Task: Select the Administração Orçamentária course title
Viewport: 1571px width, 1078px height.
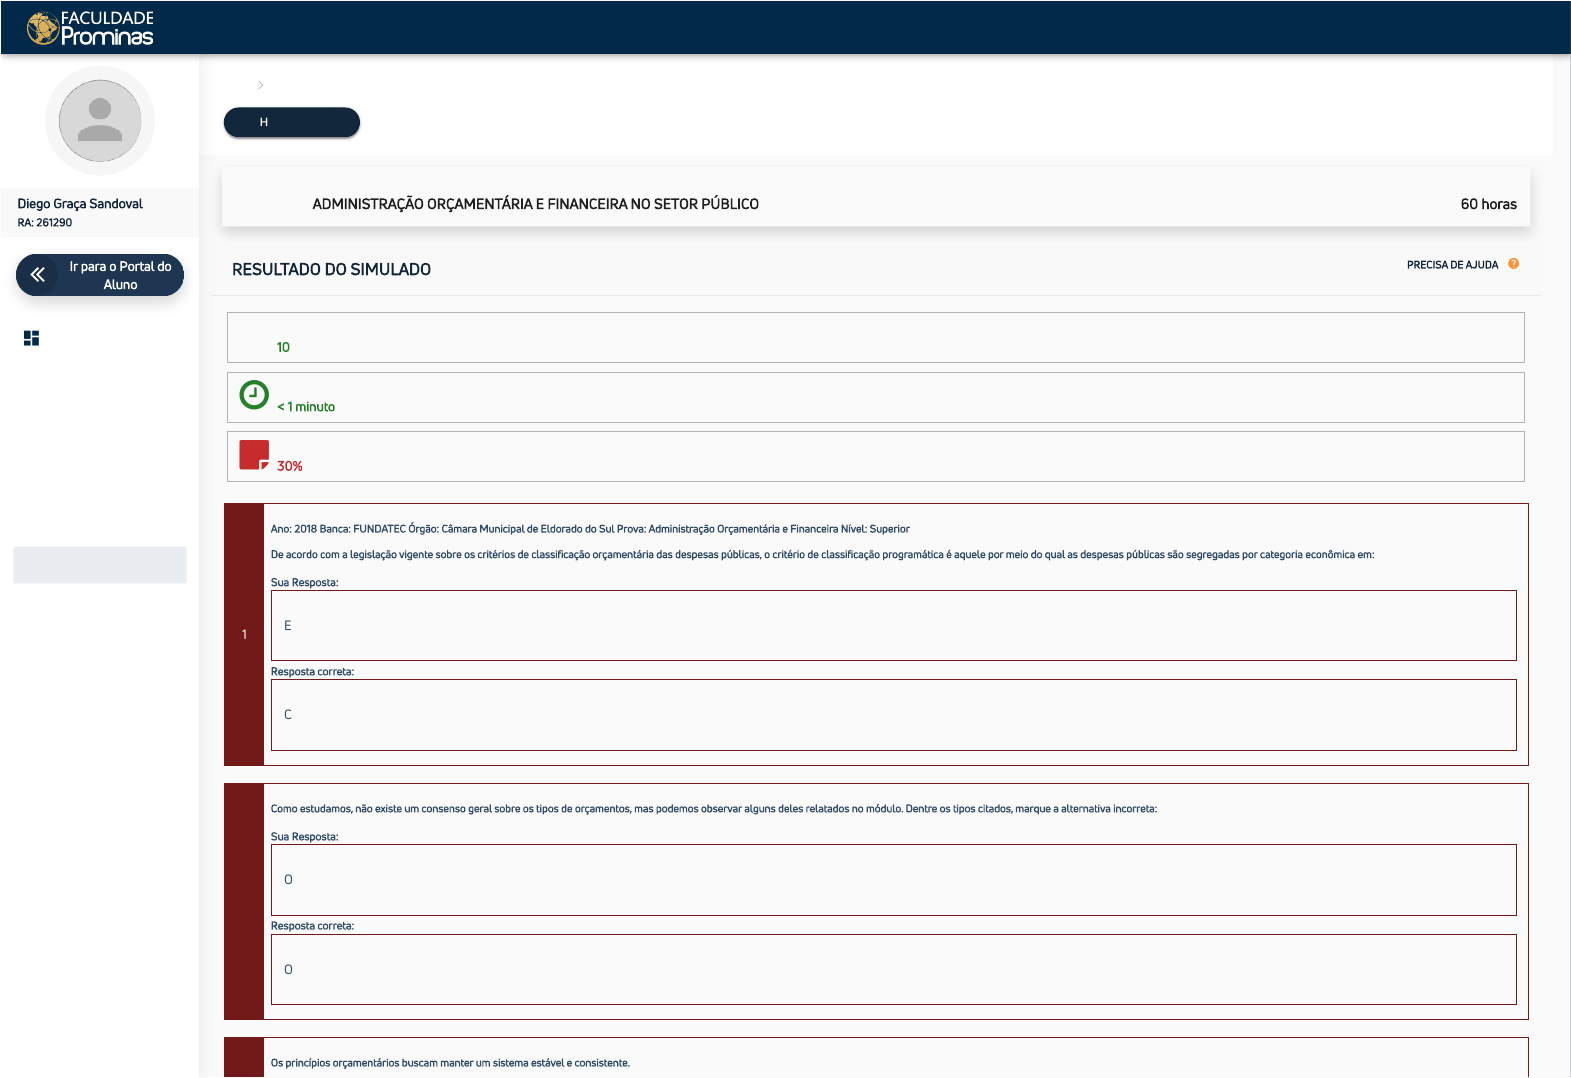Action: [535, 204]
